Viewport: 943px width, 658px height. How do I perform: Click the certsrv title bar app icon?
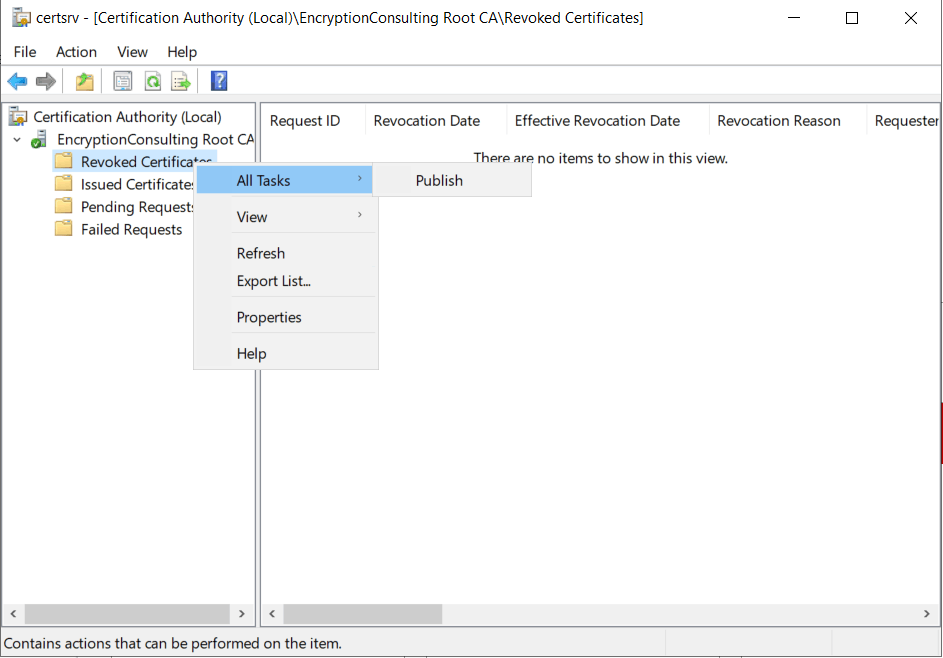(21, 17)
